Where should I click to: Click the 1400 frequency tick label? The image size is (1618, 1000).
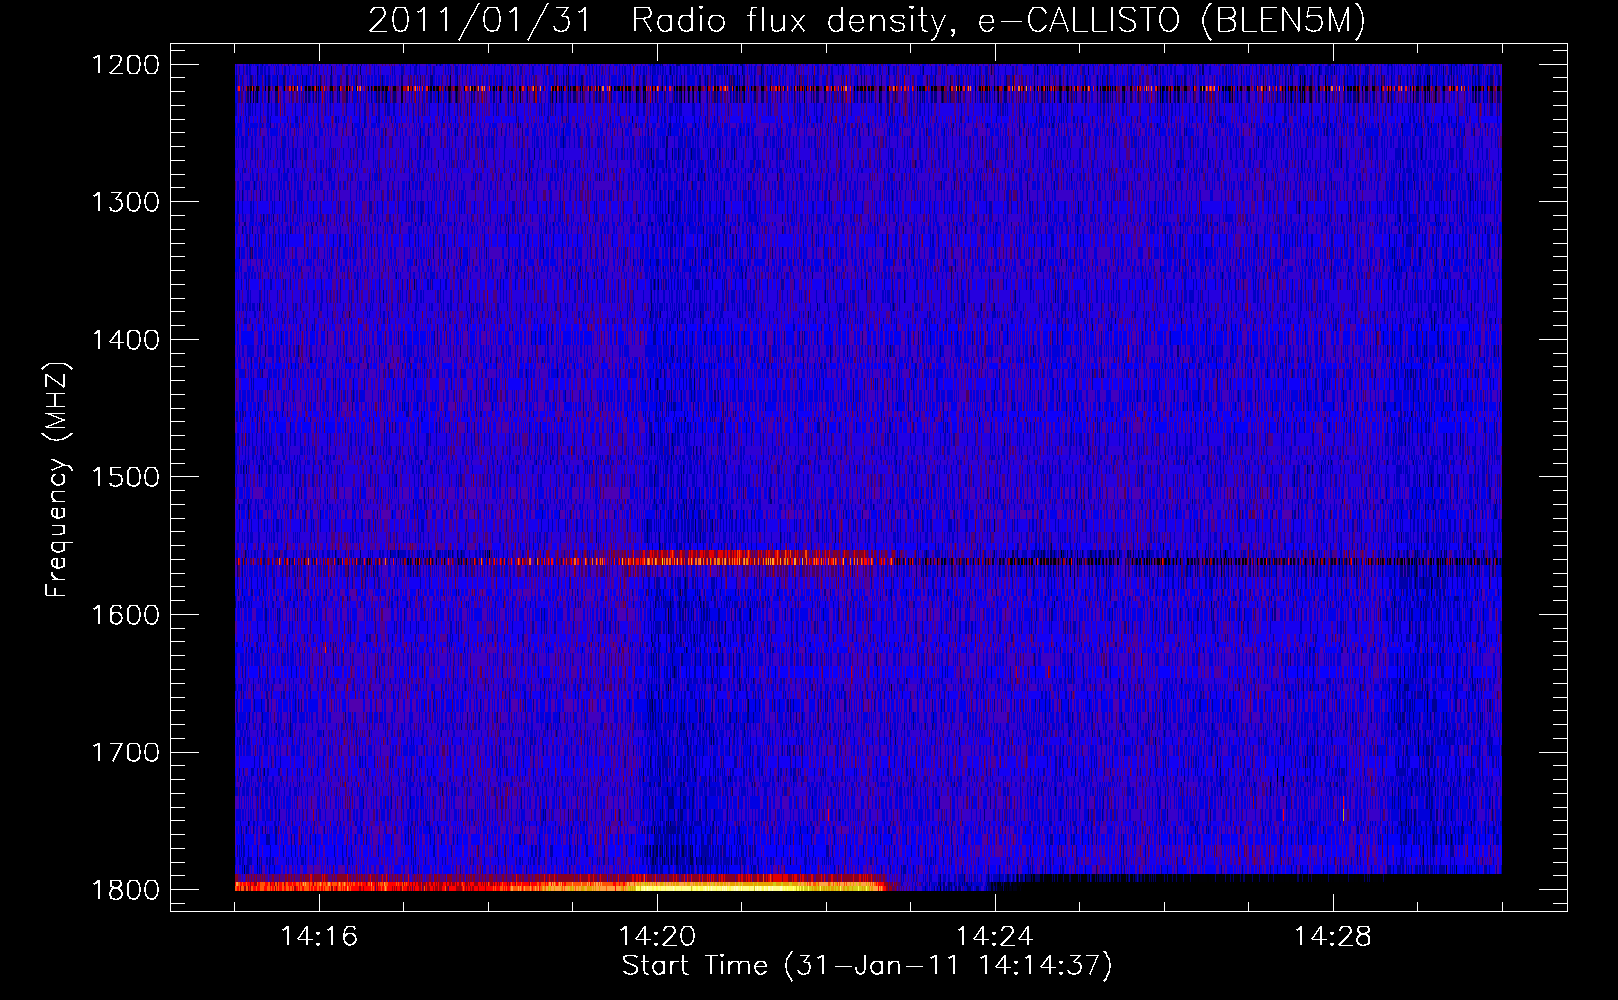coord(126,340)
